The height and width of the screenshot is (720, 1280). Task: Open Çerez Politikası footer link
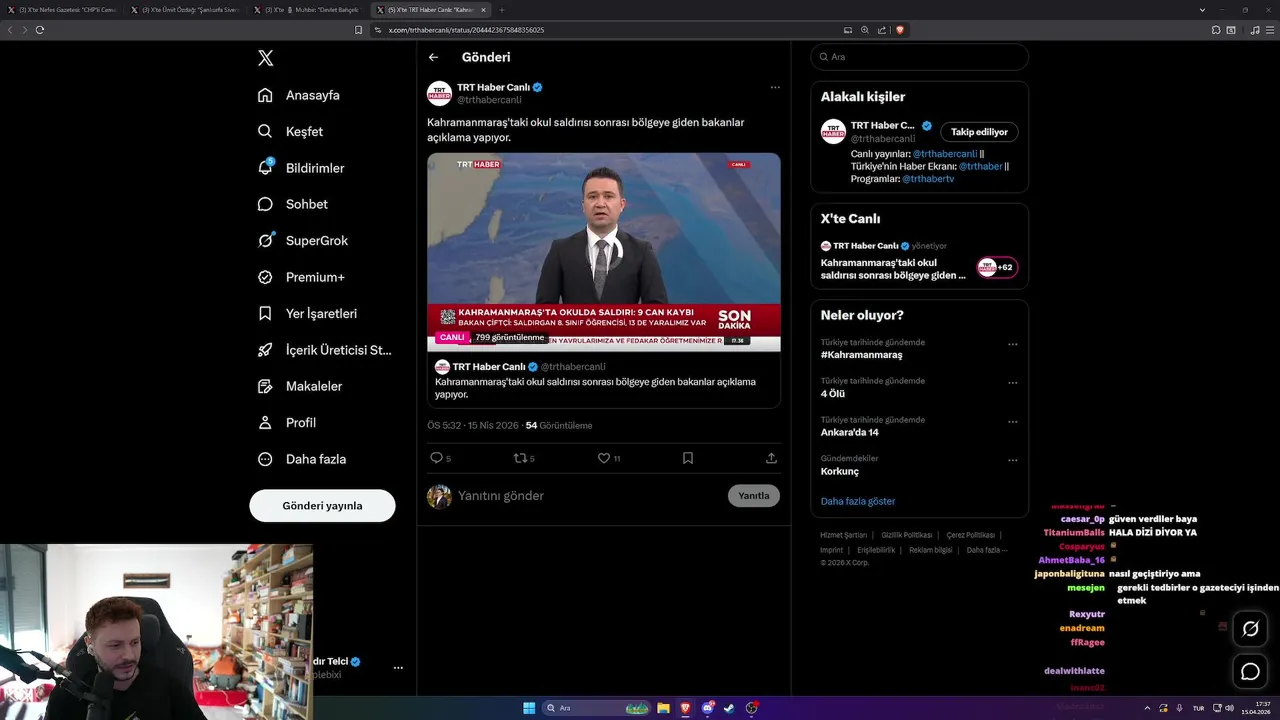[971, 535]
